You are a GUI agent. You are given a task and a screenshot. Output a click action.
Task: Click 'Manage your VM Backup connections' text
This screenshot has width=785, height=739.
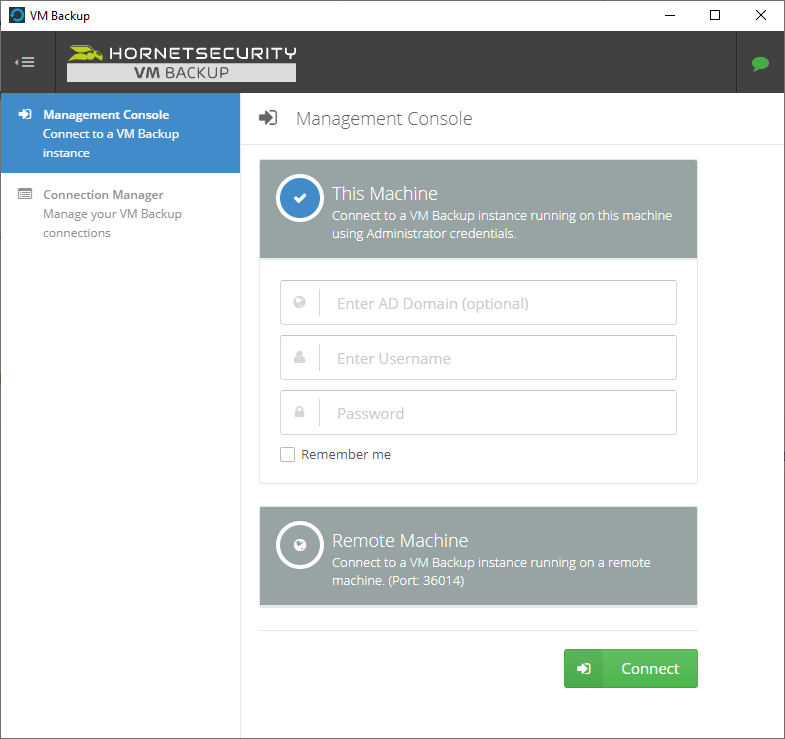click(112, 223)
